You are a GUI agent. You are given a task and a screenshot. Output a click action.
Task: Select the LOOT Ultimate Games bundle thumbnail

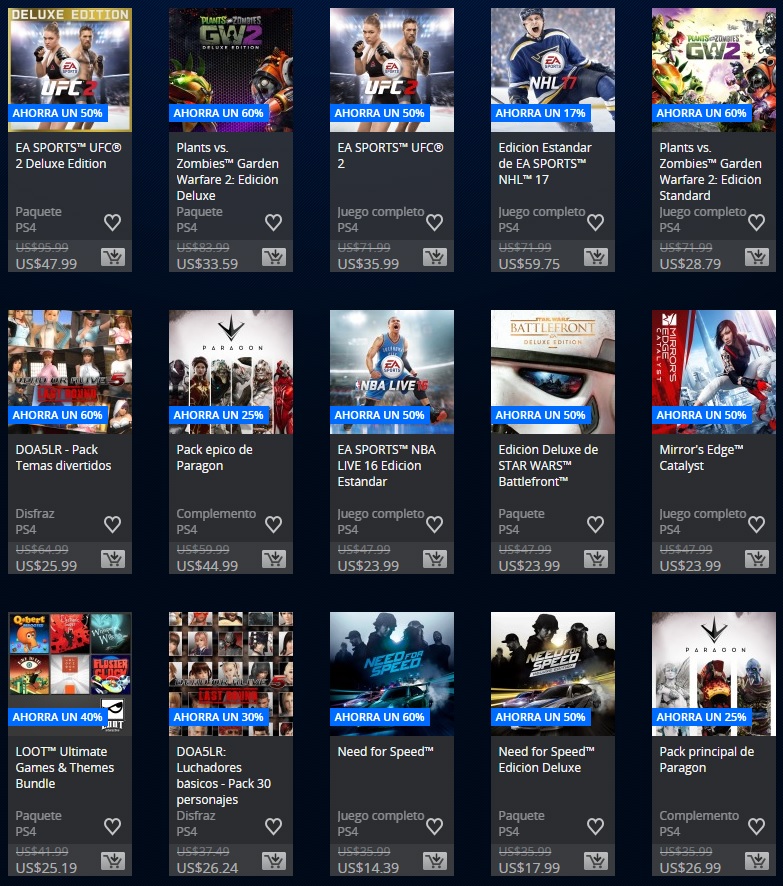[x=70, y=664]
